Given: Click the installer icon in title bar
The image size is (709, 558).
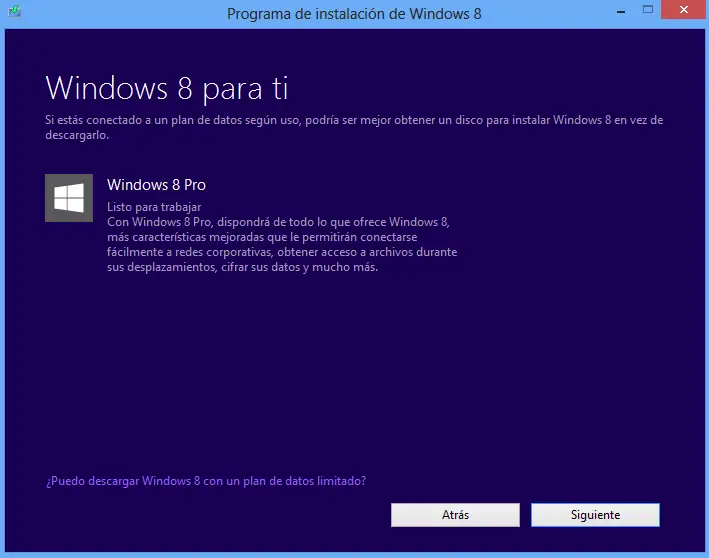Looking at the screenshot, I should 14,11.
